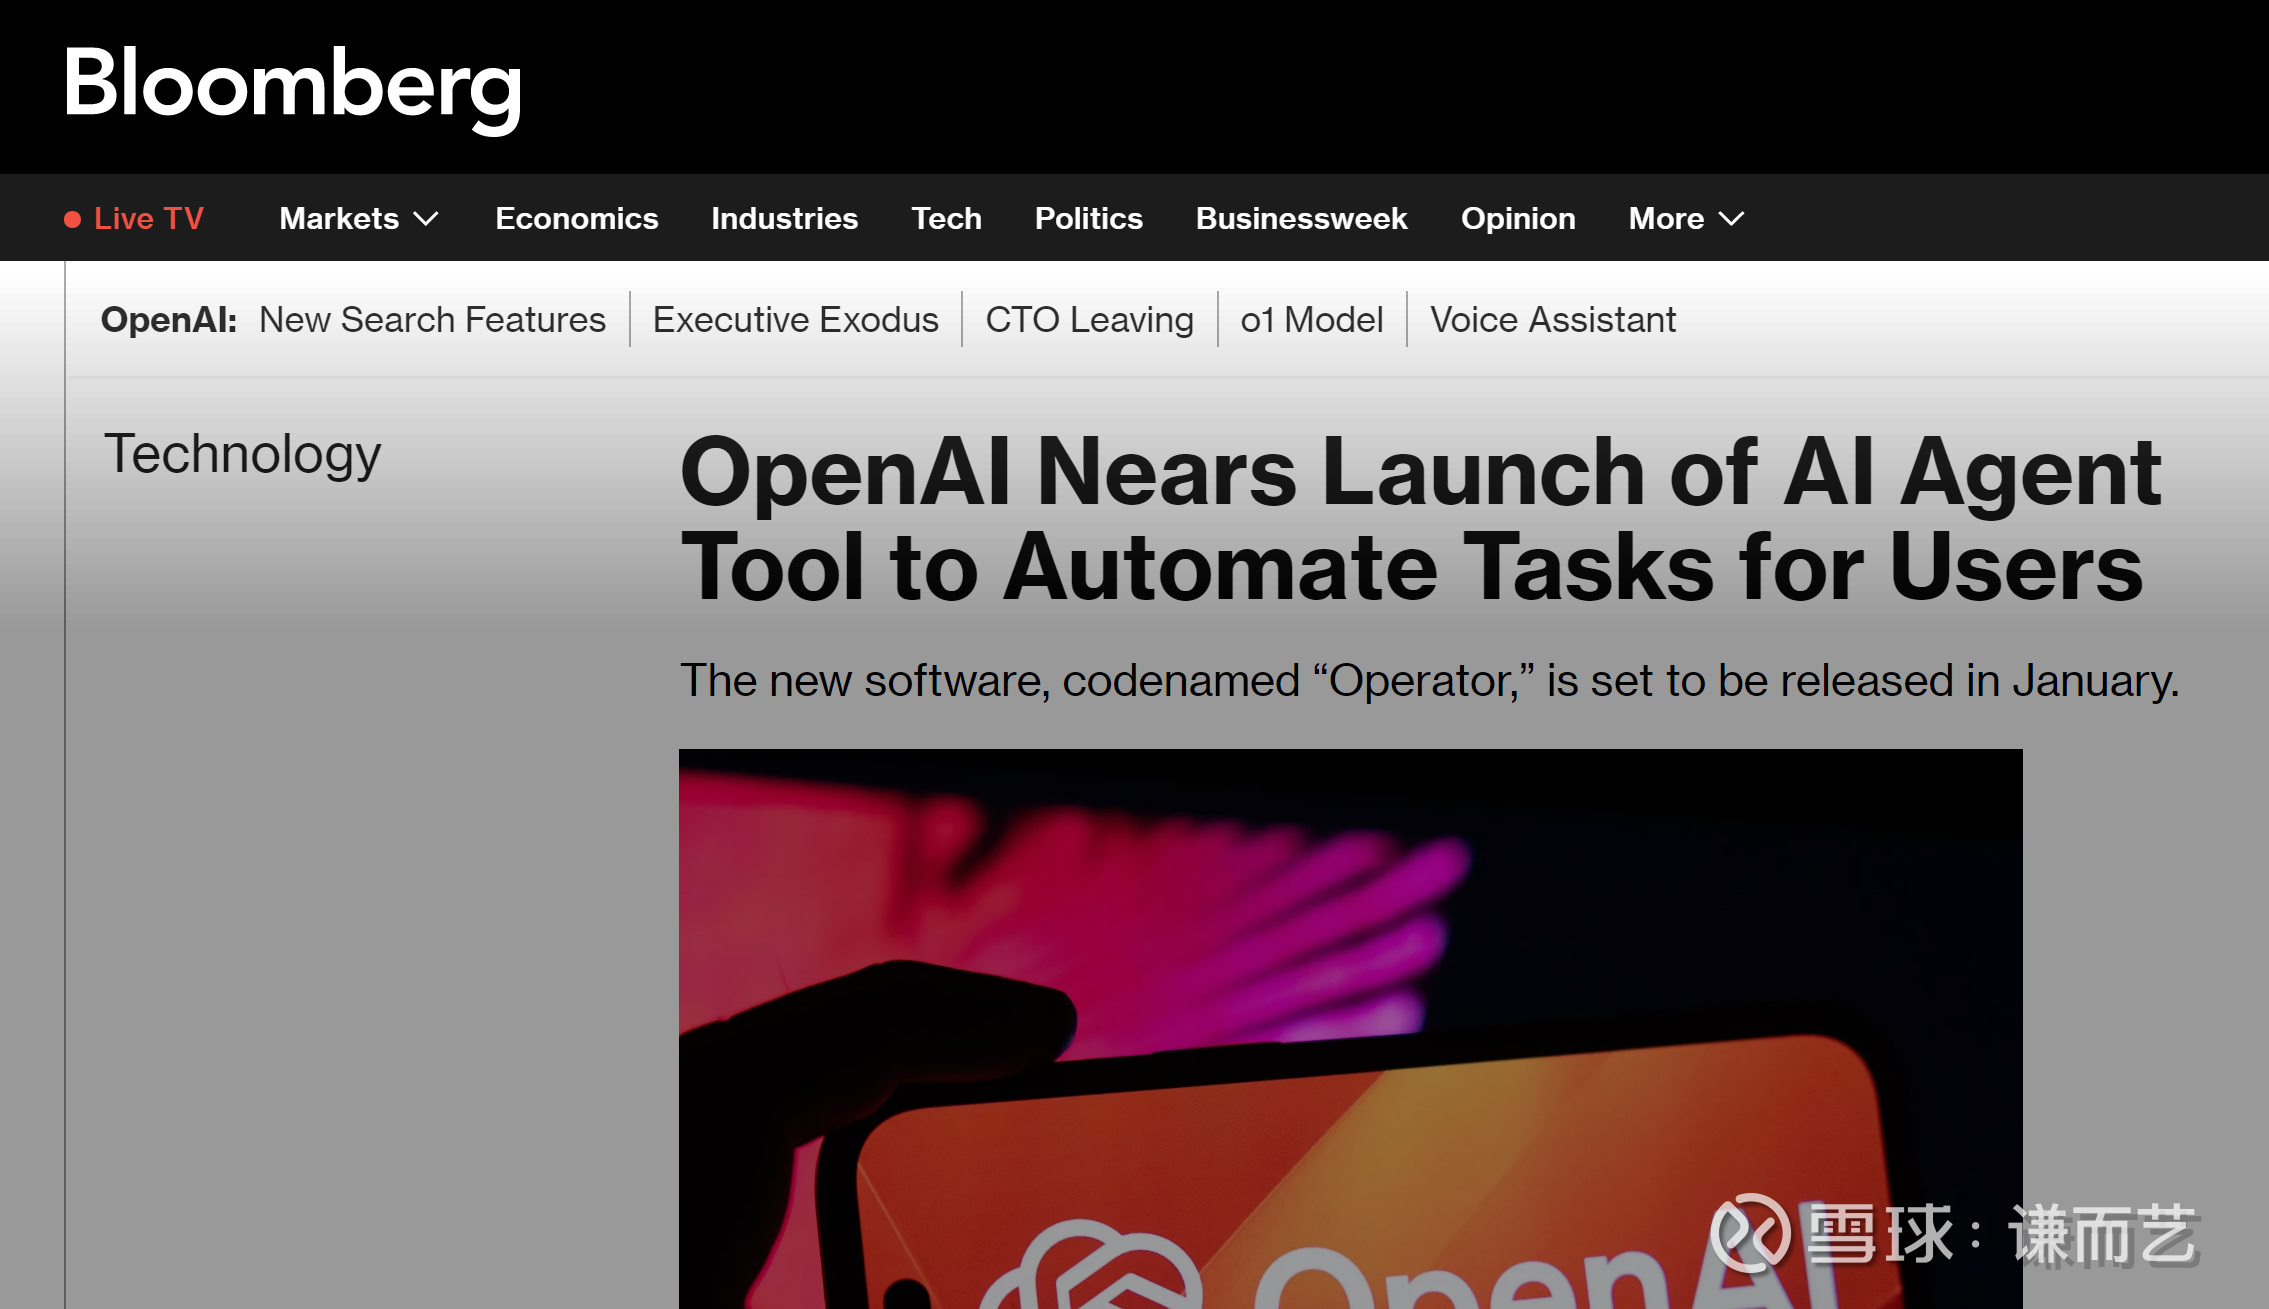Open the o1 Model story link
The height and width of the screenshot is (1309, 2269).
coord(1311,320)
